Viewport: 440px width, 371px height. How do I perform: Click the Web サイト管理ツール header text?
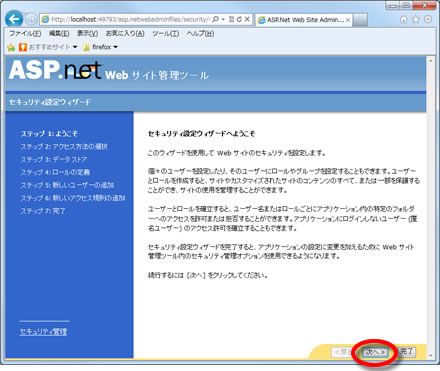point(157,75)
